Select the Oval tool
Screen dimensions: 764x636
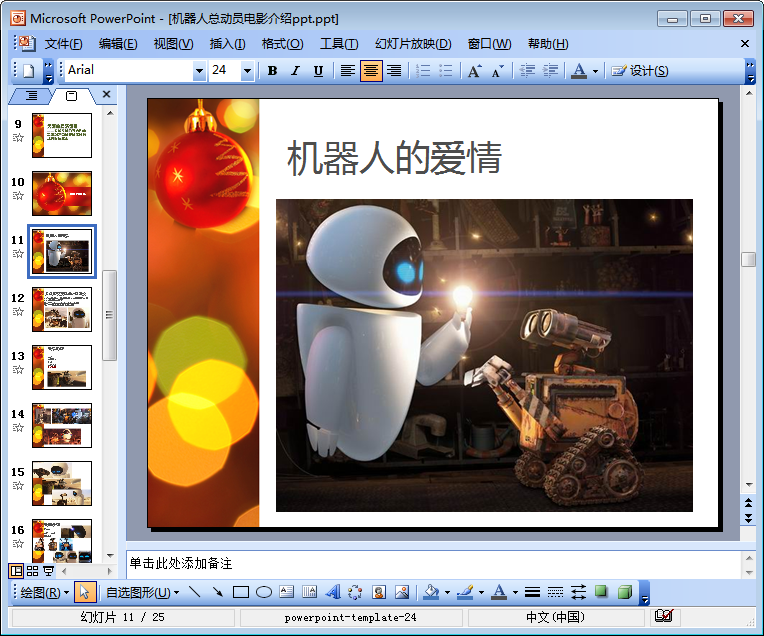tap(264, 593)
